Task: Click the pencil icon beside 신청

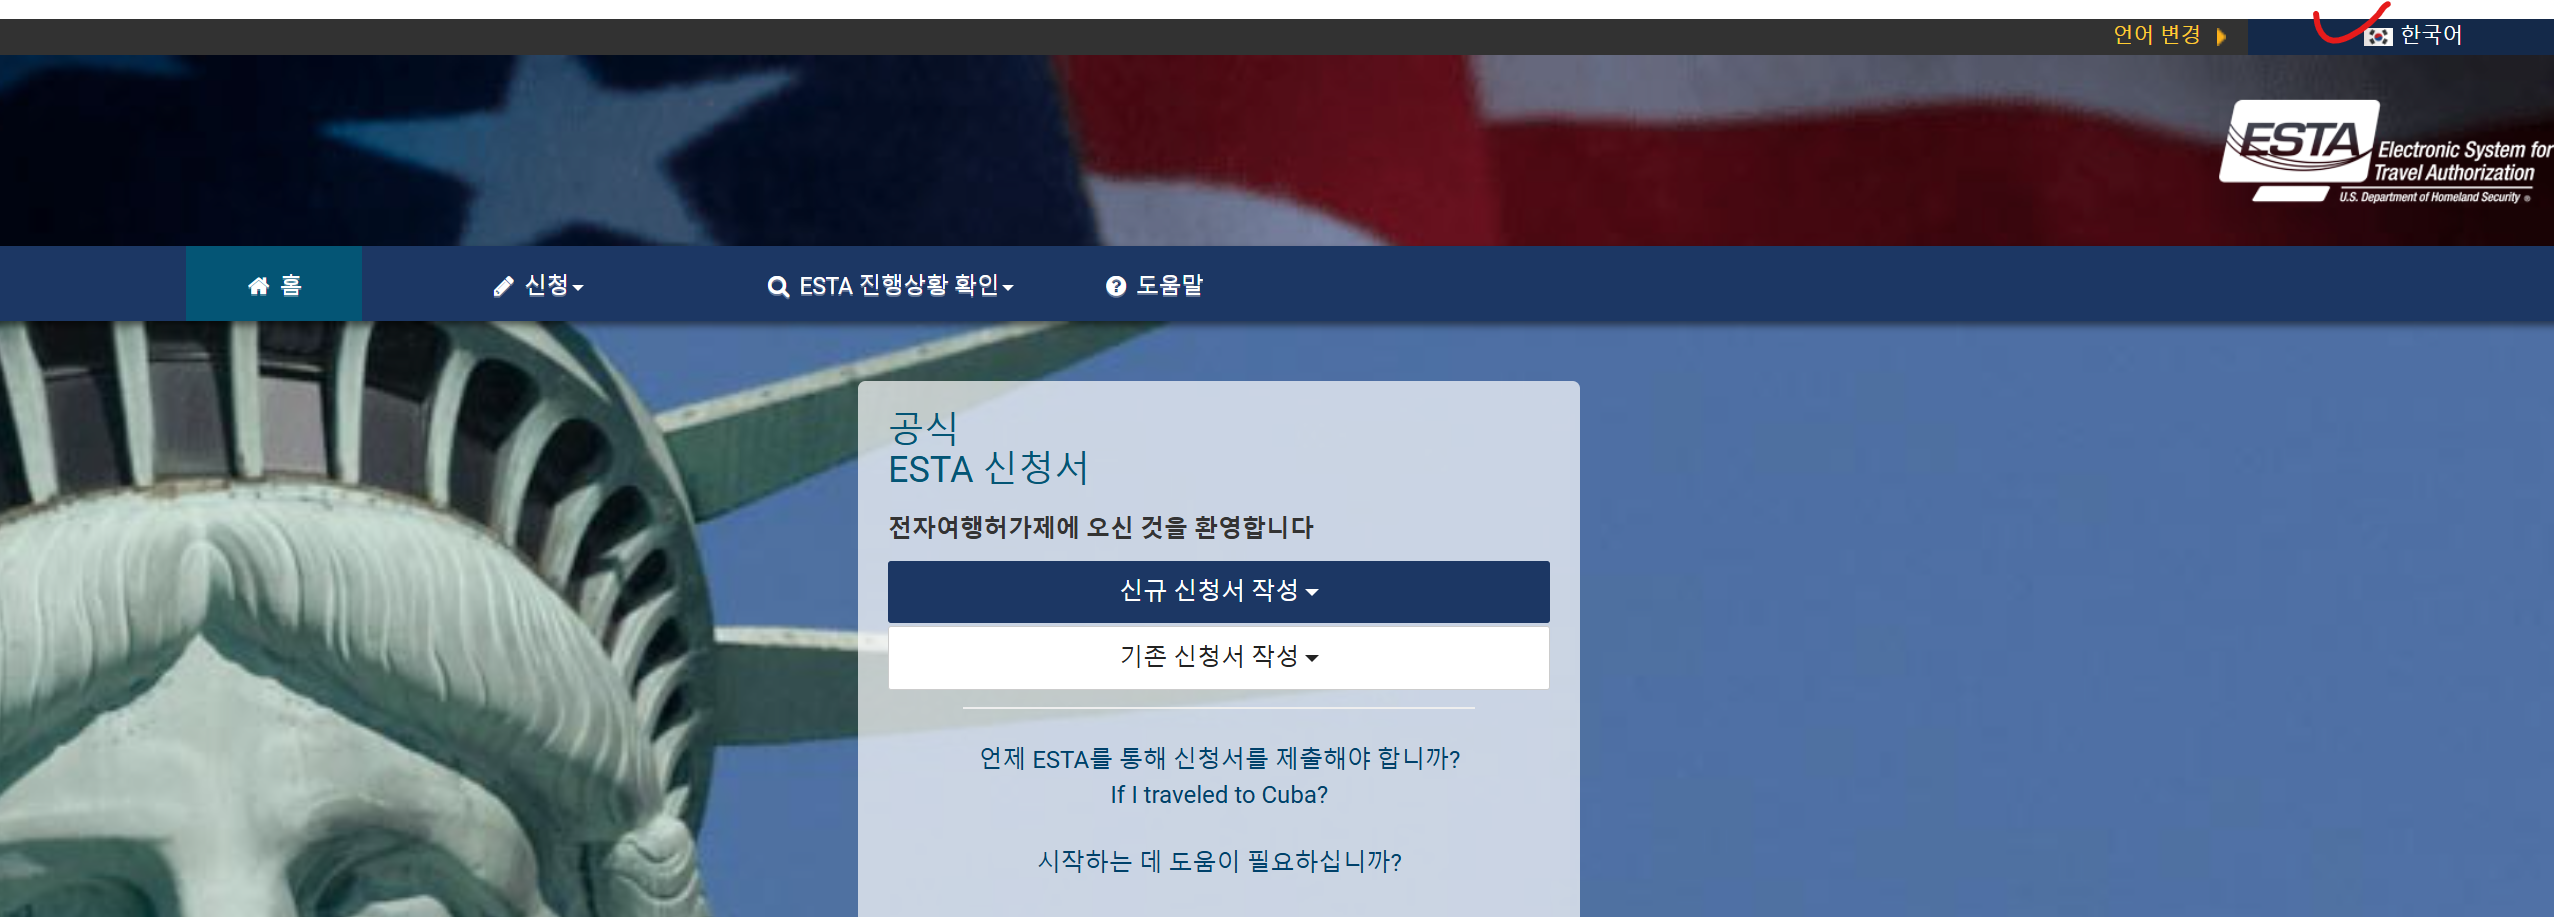Action: [504, 287]
